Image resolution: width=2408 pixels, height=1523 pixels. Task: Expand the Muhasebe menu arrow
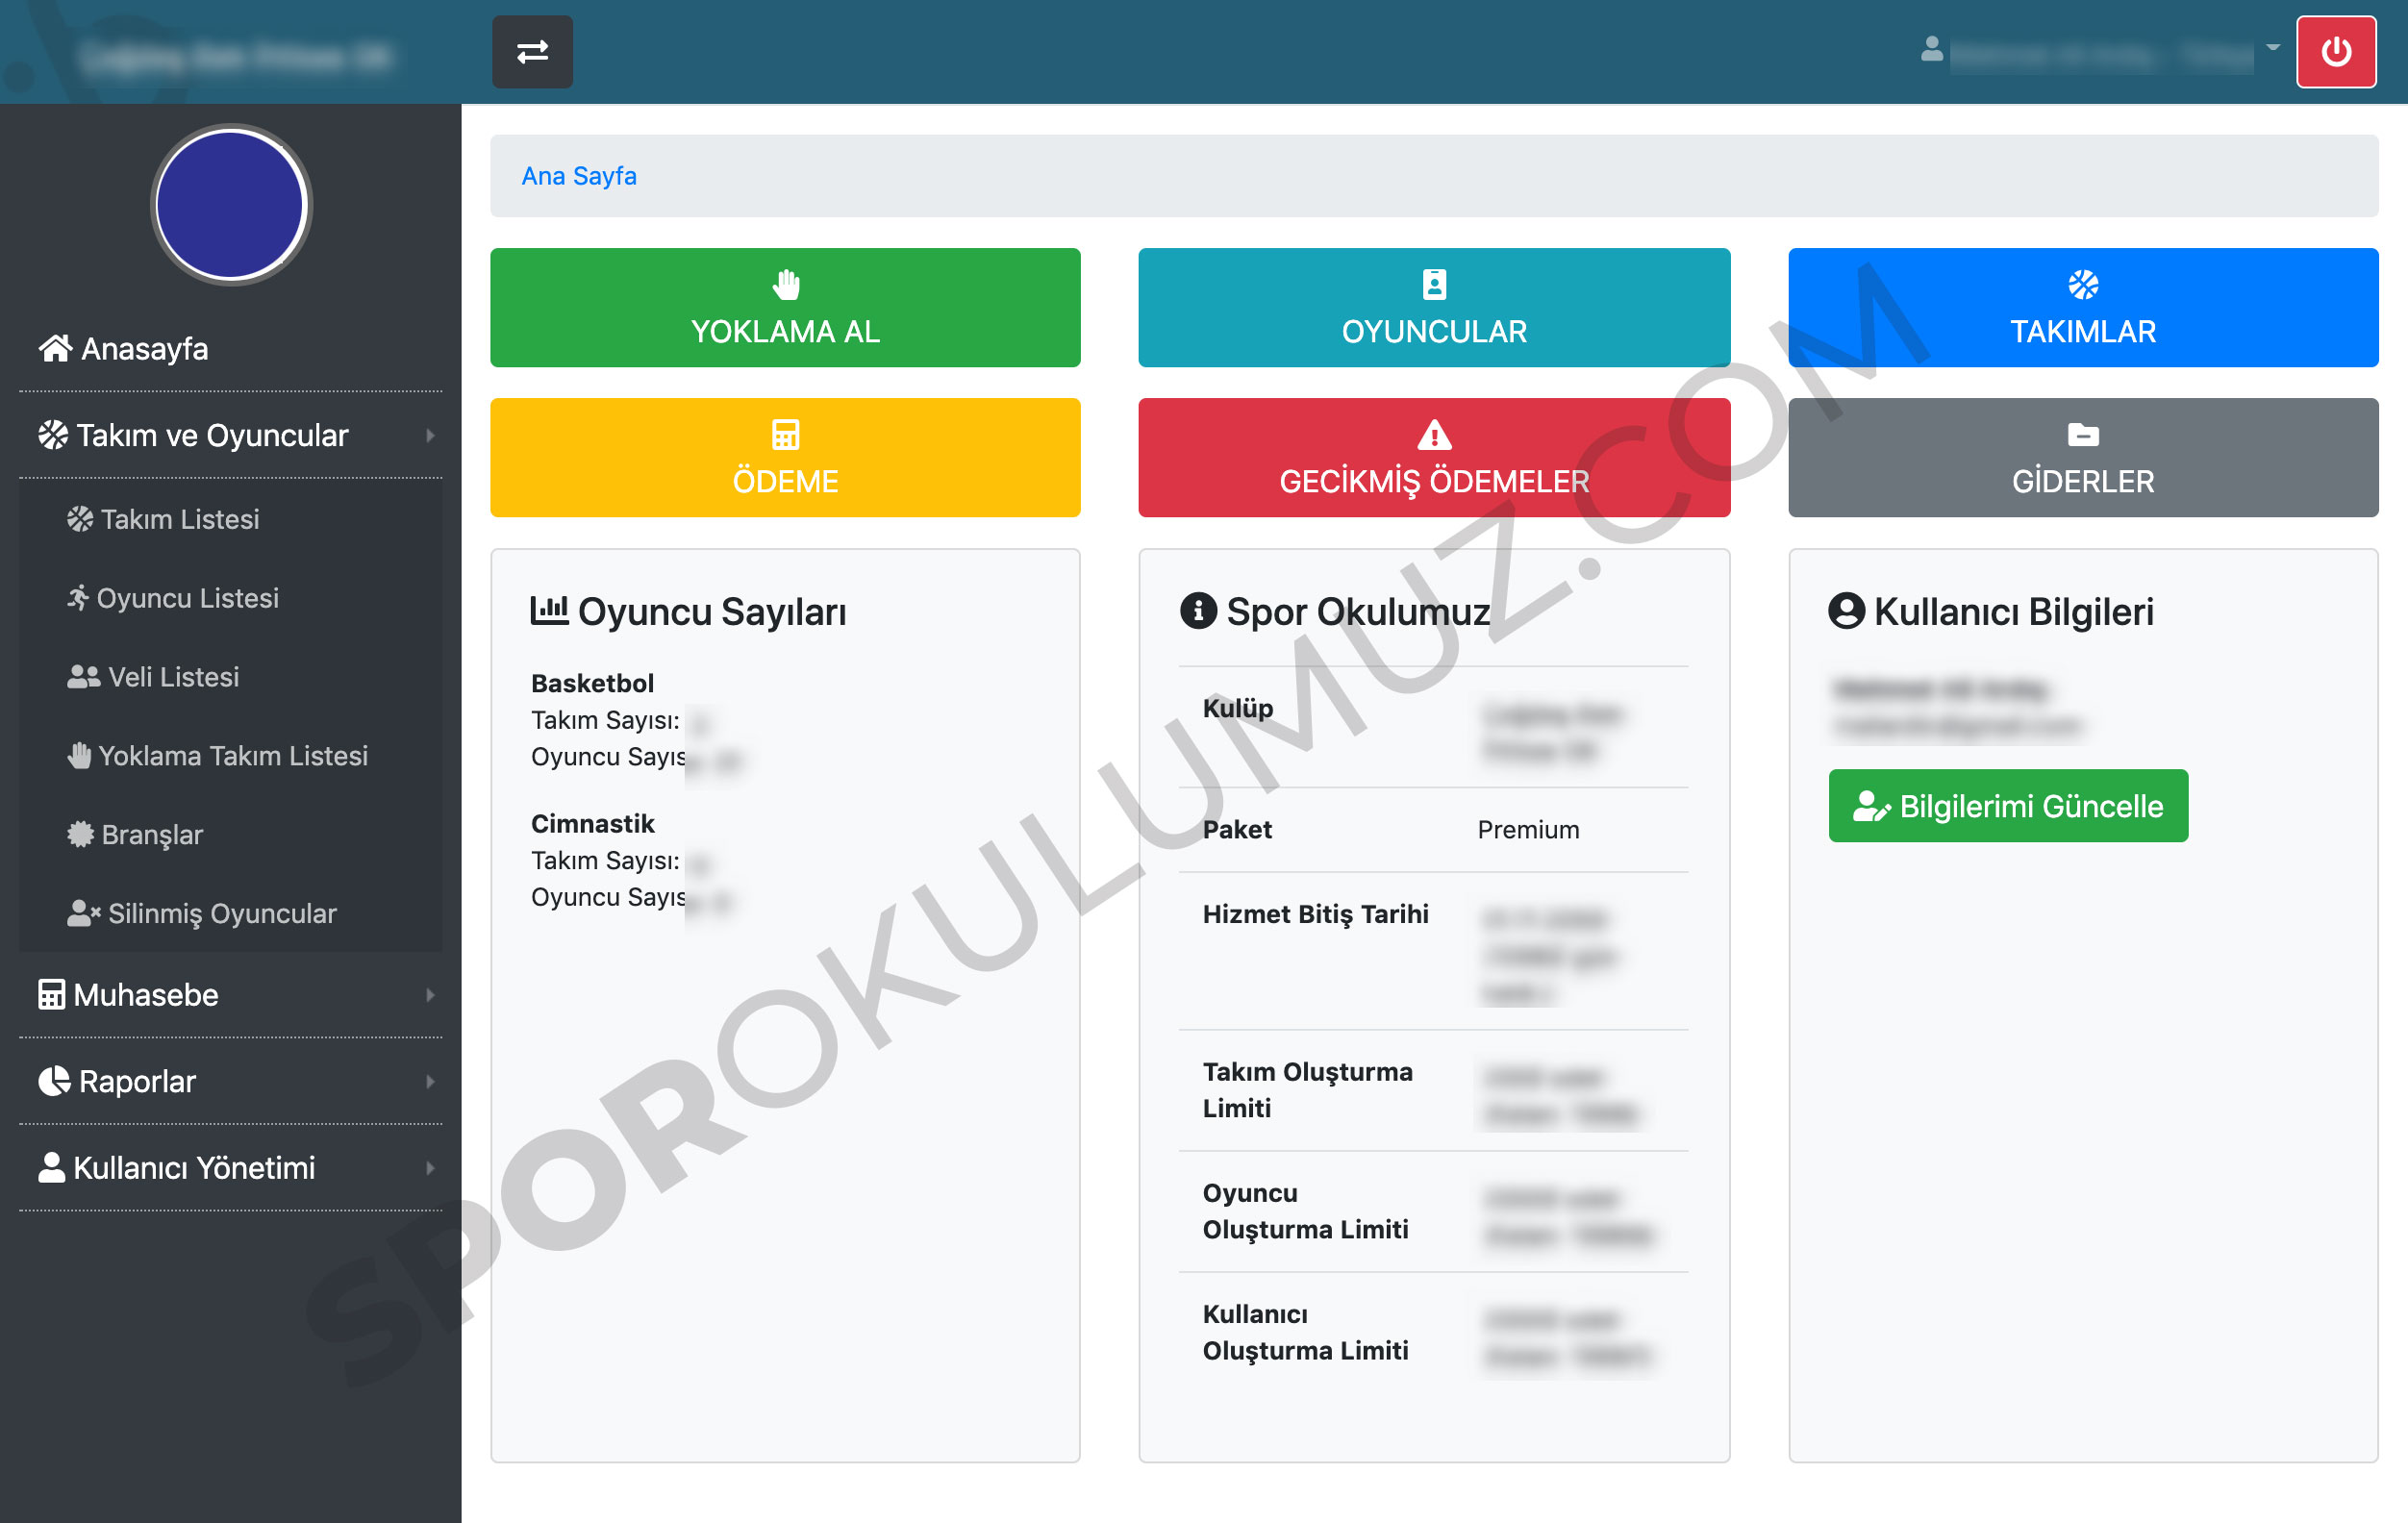click(430, 995)
